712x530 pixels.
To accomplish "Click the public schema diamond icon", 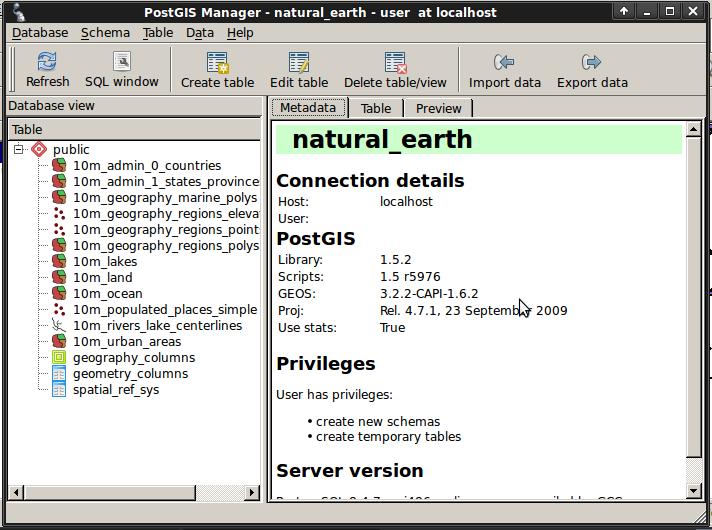I will point(40,149).
